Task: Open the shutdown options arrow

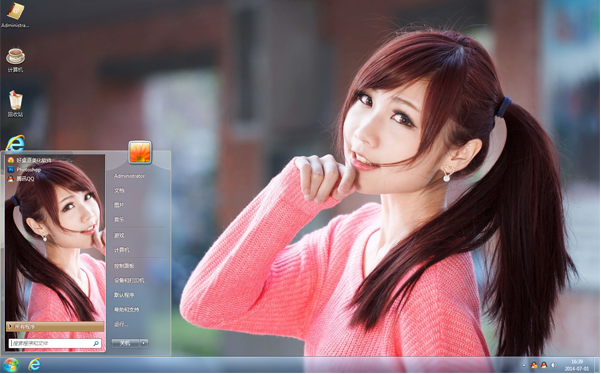Action: click(144, 343)
